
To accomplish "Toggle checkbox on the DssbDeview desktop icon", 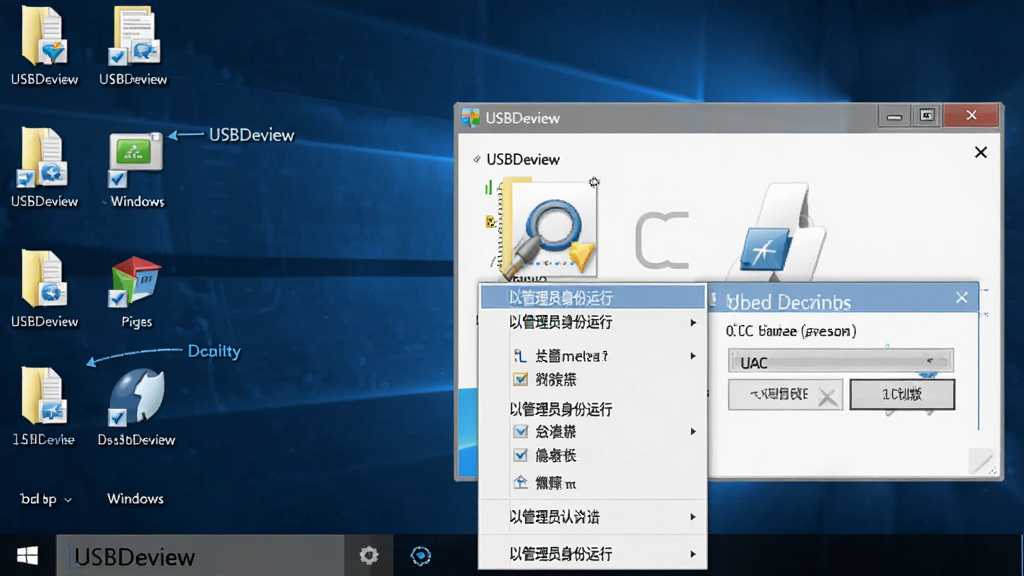I will click(117, 417).
